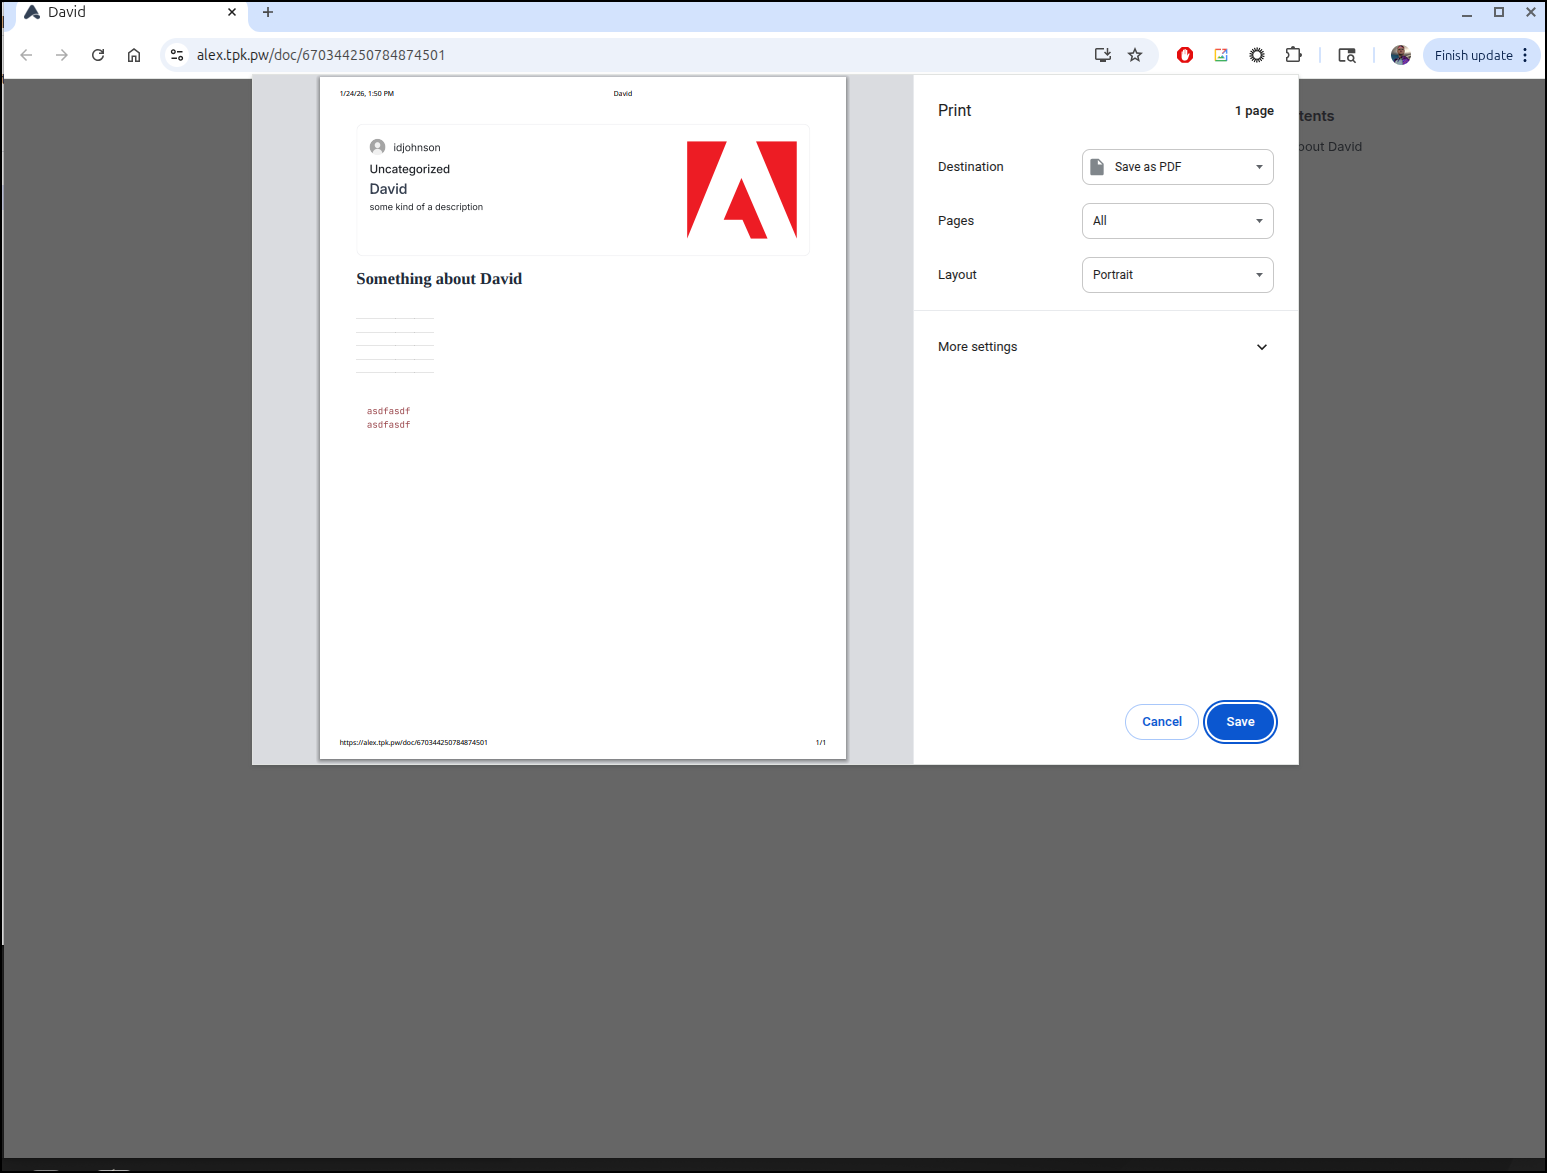1547x1173 pixels.
Task: Reload the page with the refresh icon
Action: (98, 55)
